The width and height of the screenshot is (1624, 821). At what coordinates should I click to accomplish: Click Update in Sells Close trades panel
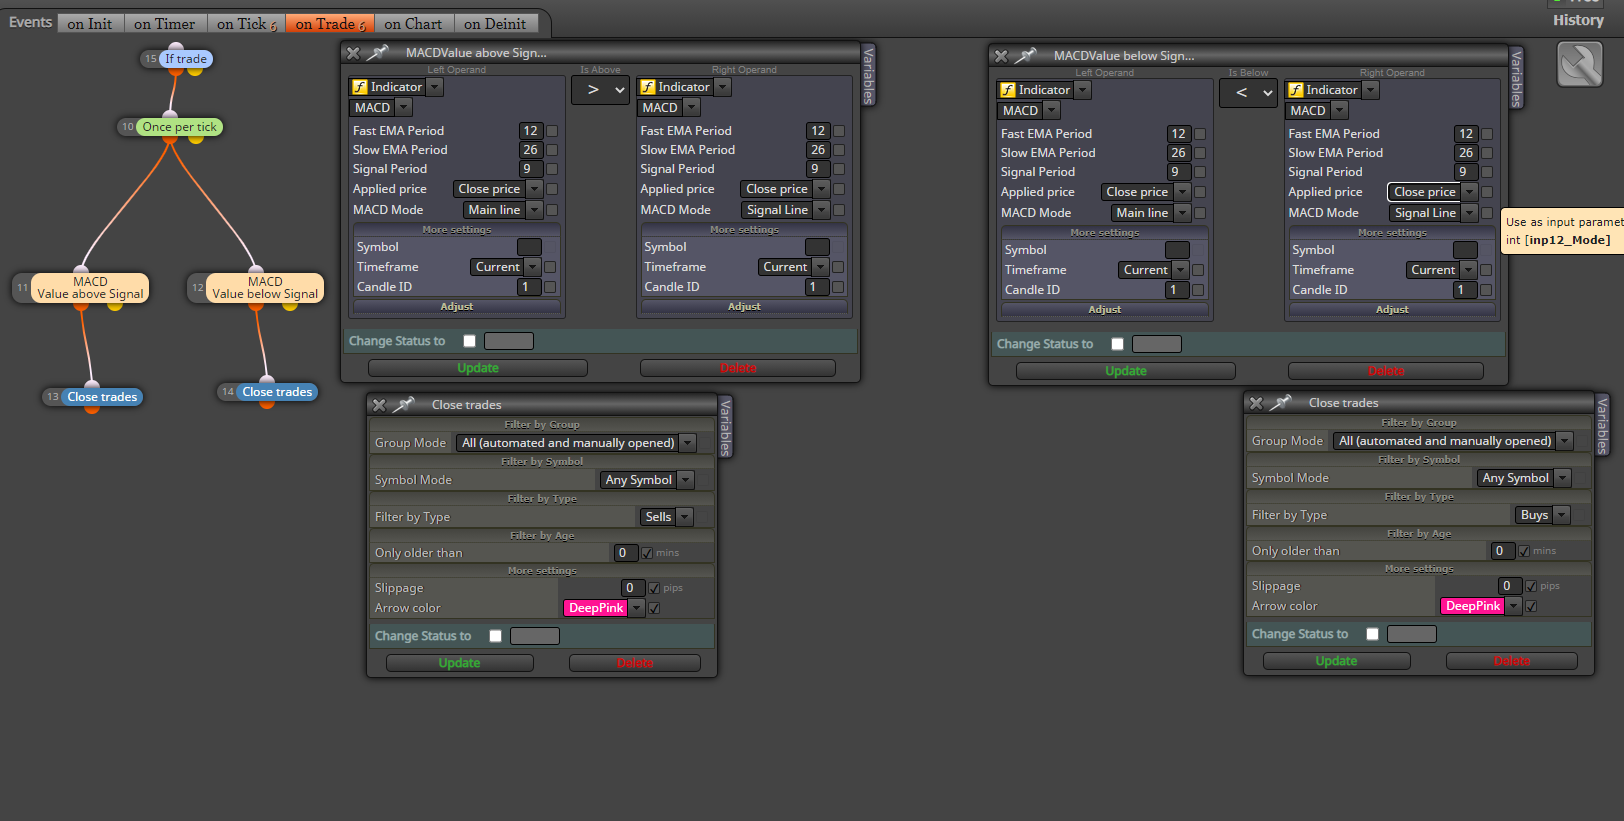click(459, 663)
